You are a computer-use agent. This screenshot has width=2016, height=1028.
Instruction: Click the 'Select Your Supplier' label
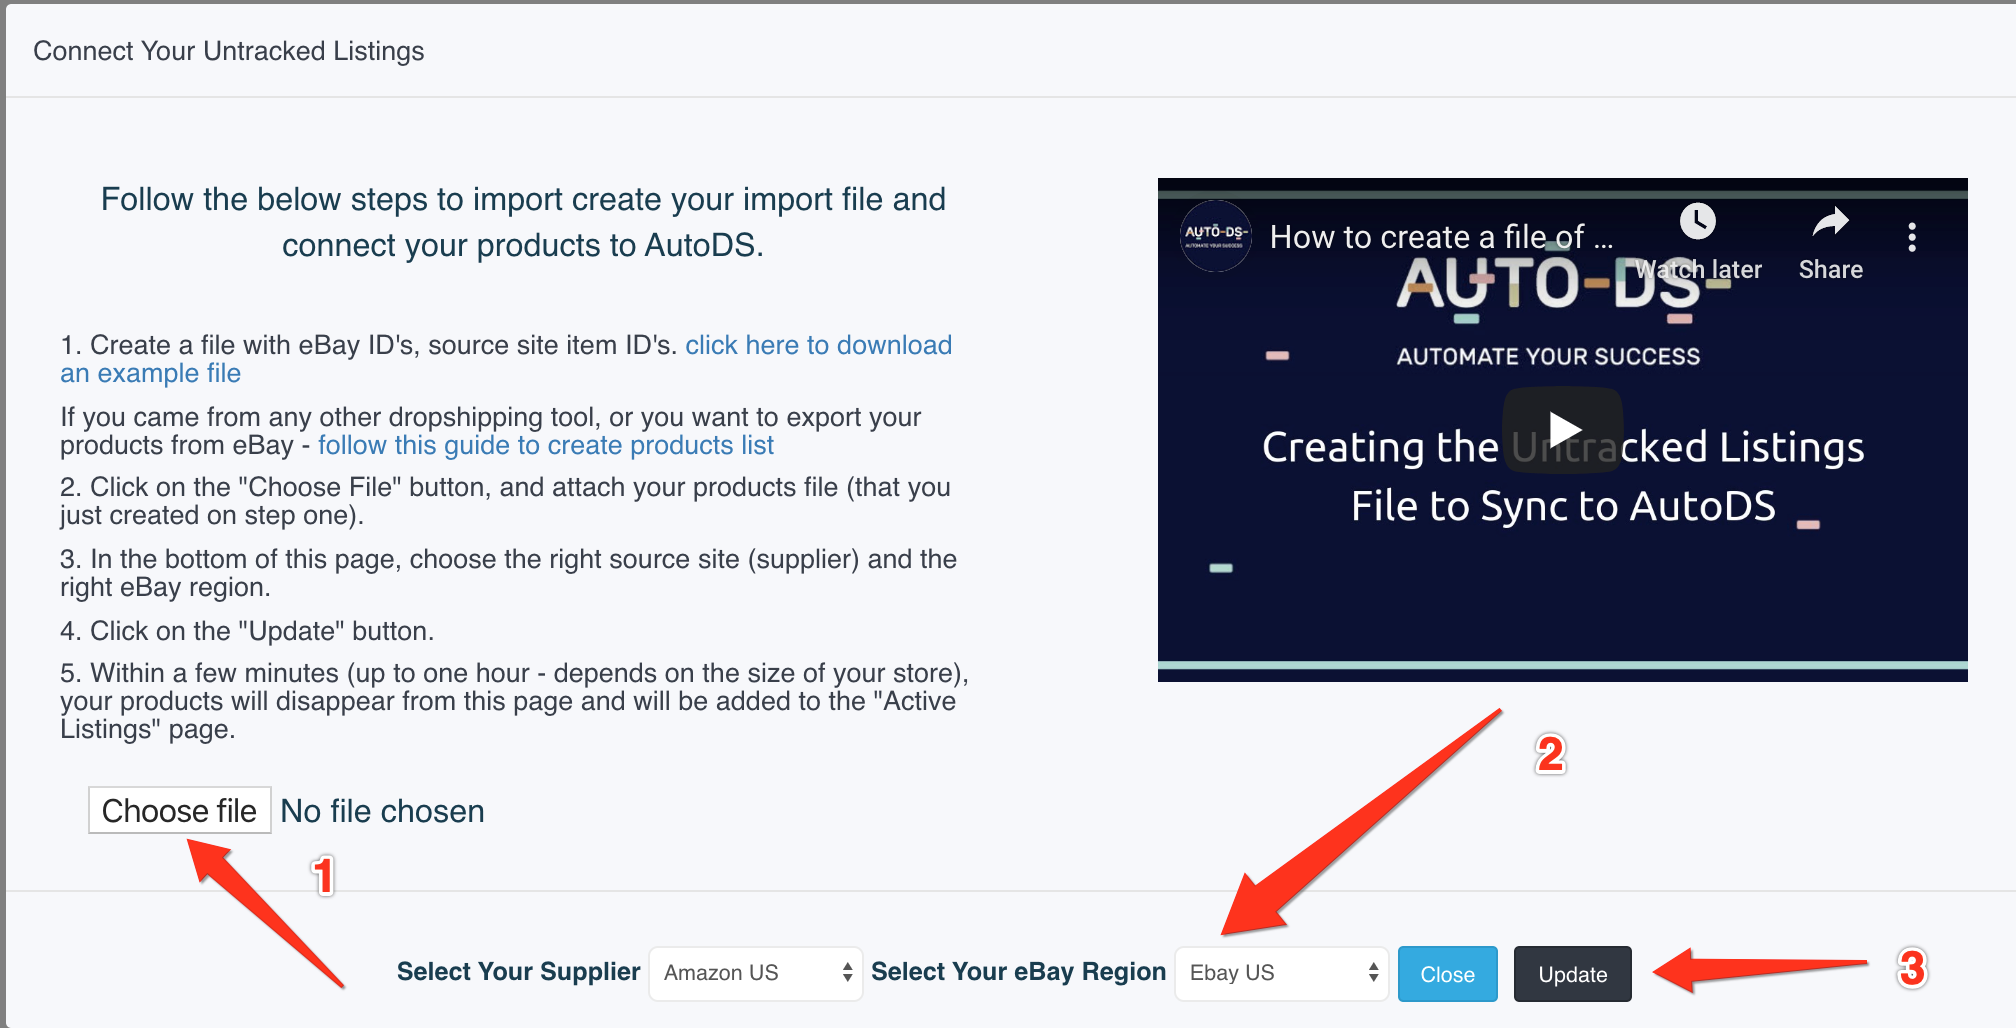(518, 972)
